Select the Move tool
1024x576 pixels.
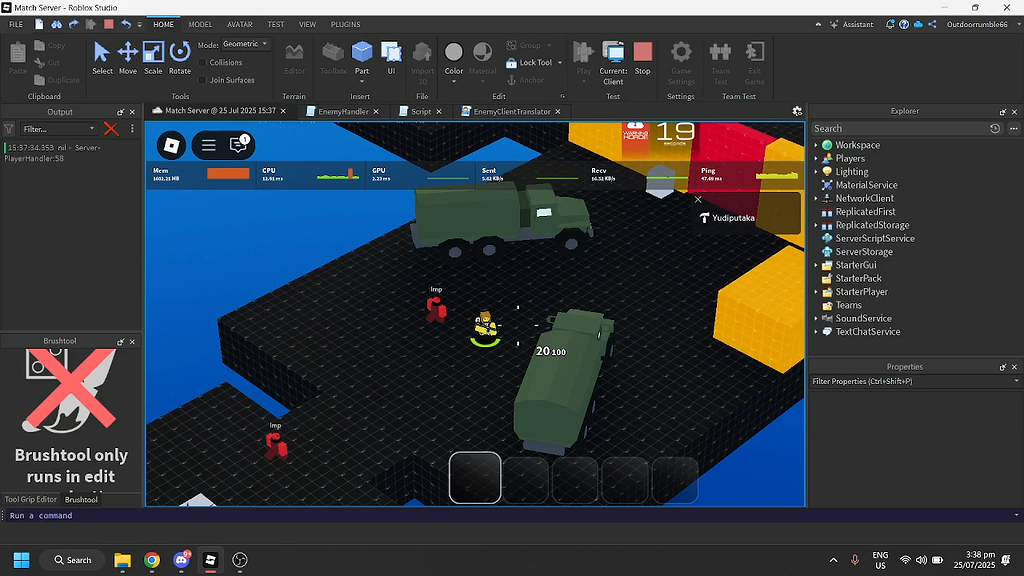point(128,57)
